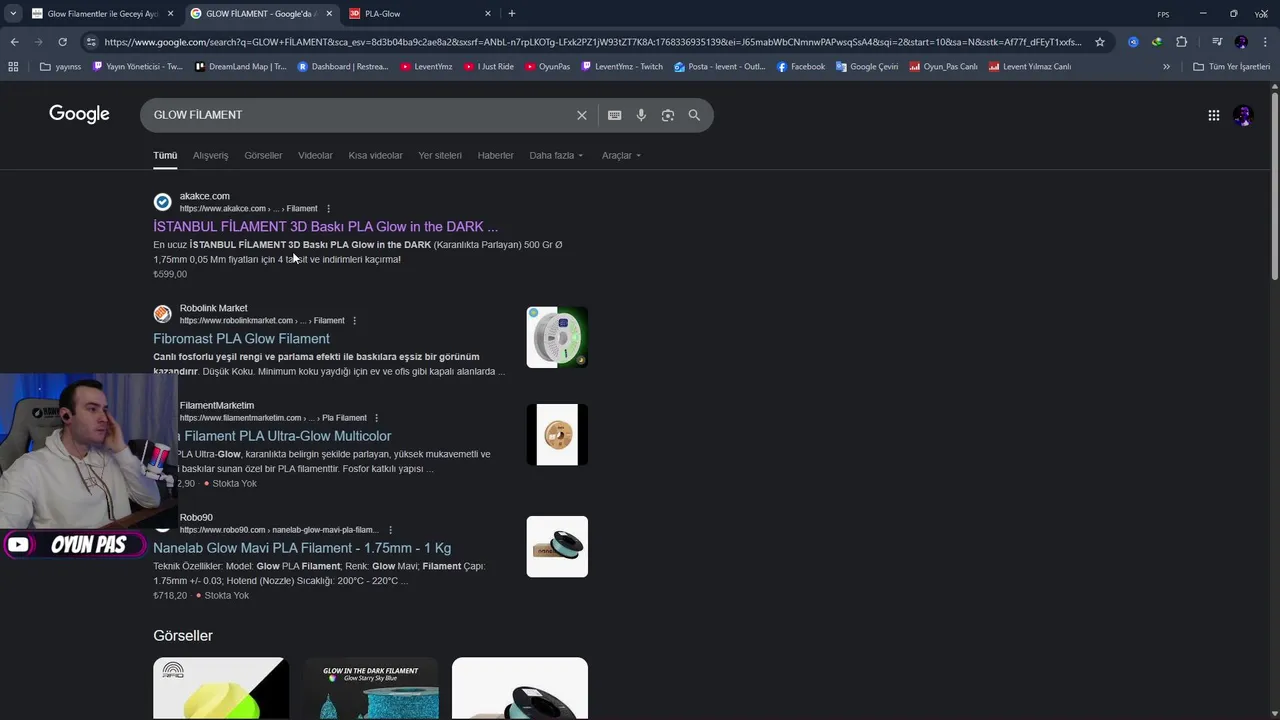Open more options for Robo90 result
1280x720 pixels.
(x=390, y=530)
